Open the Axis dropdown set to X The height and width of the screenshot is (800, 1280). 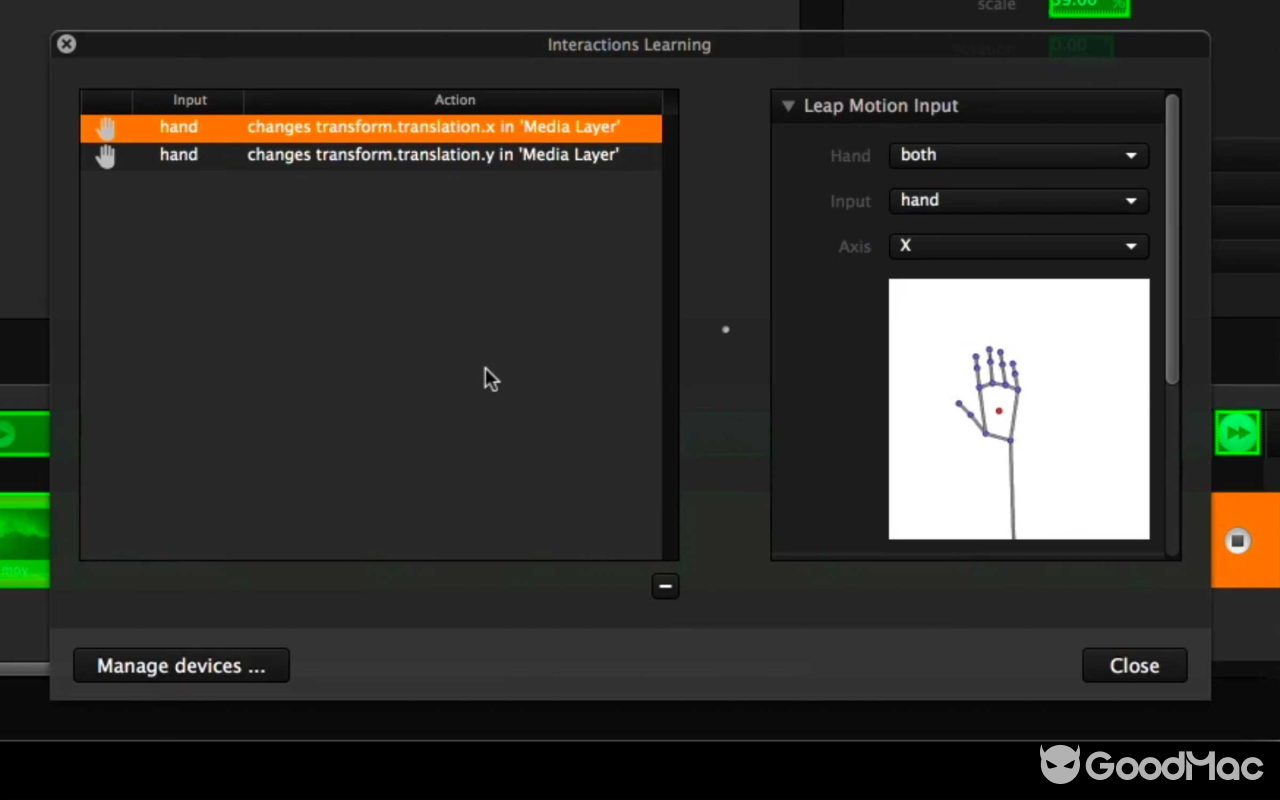1018,246
